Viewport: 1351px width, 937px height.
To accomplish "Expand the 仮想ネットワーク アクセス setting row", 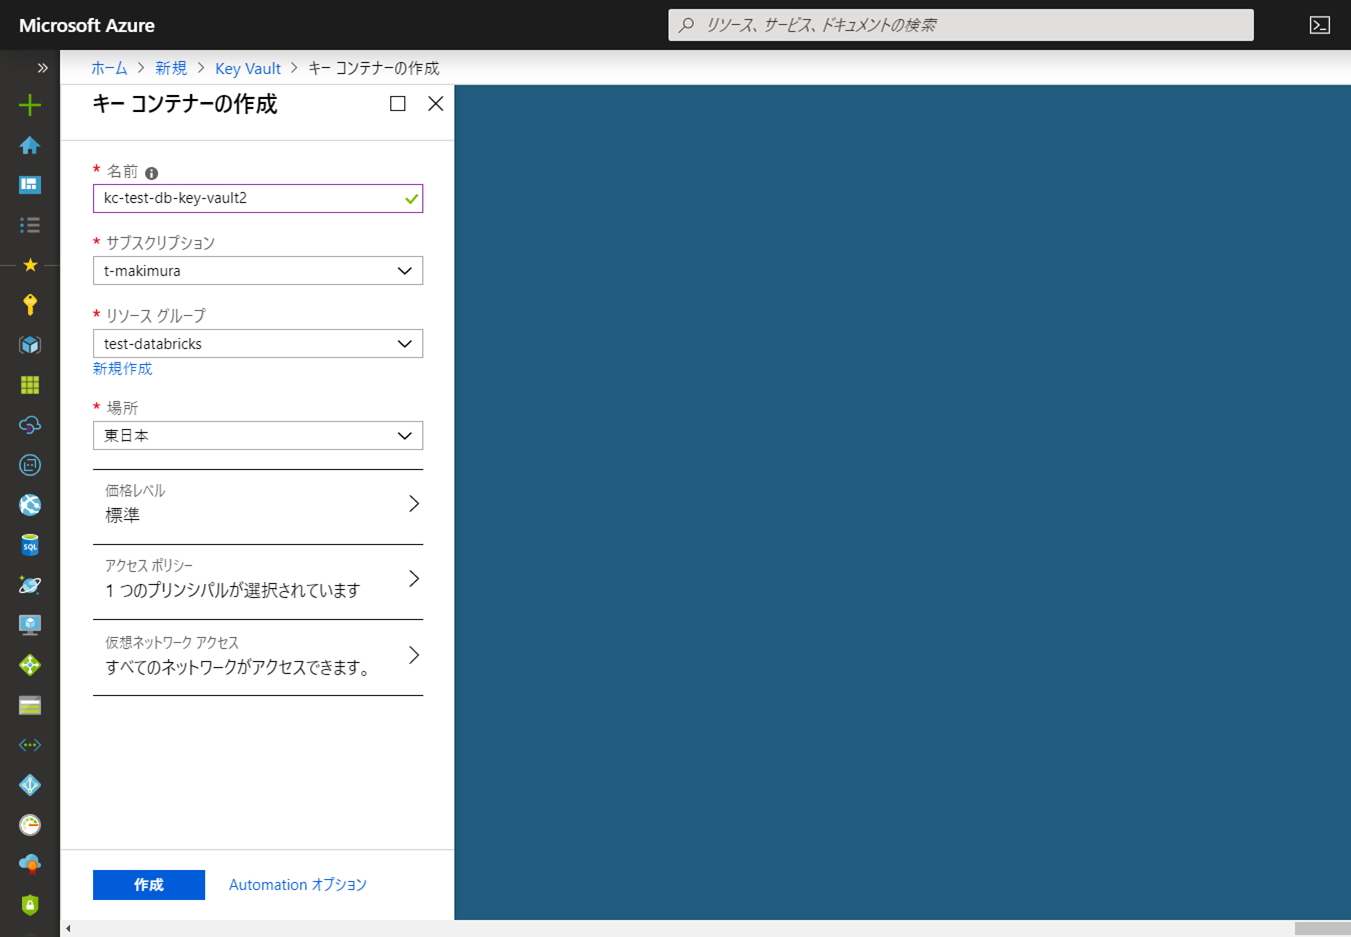I will click(x=258, y=657).
